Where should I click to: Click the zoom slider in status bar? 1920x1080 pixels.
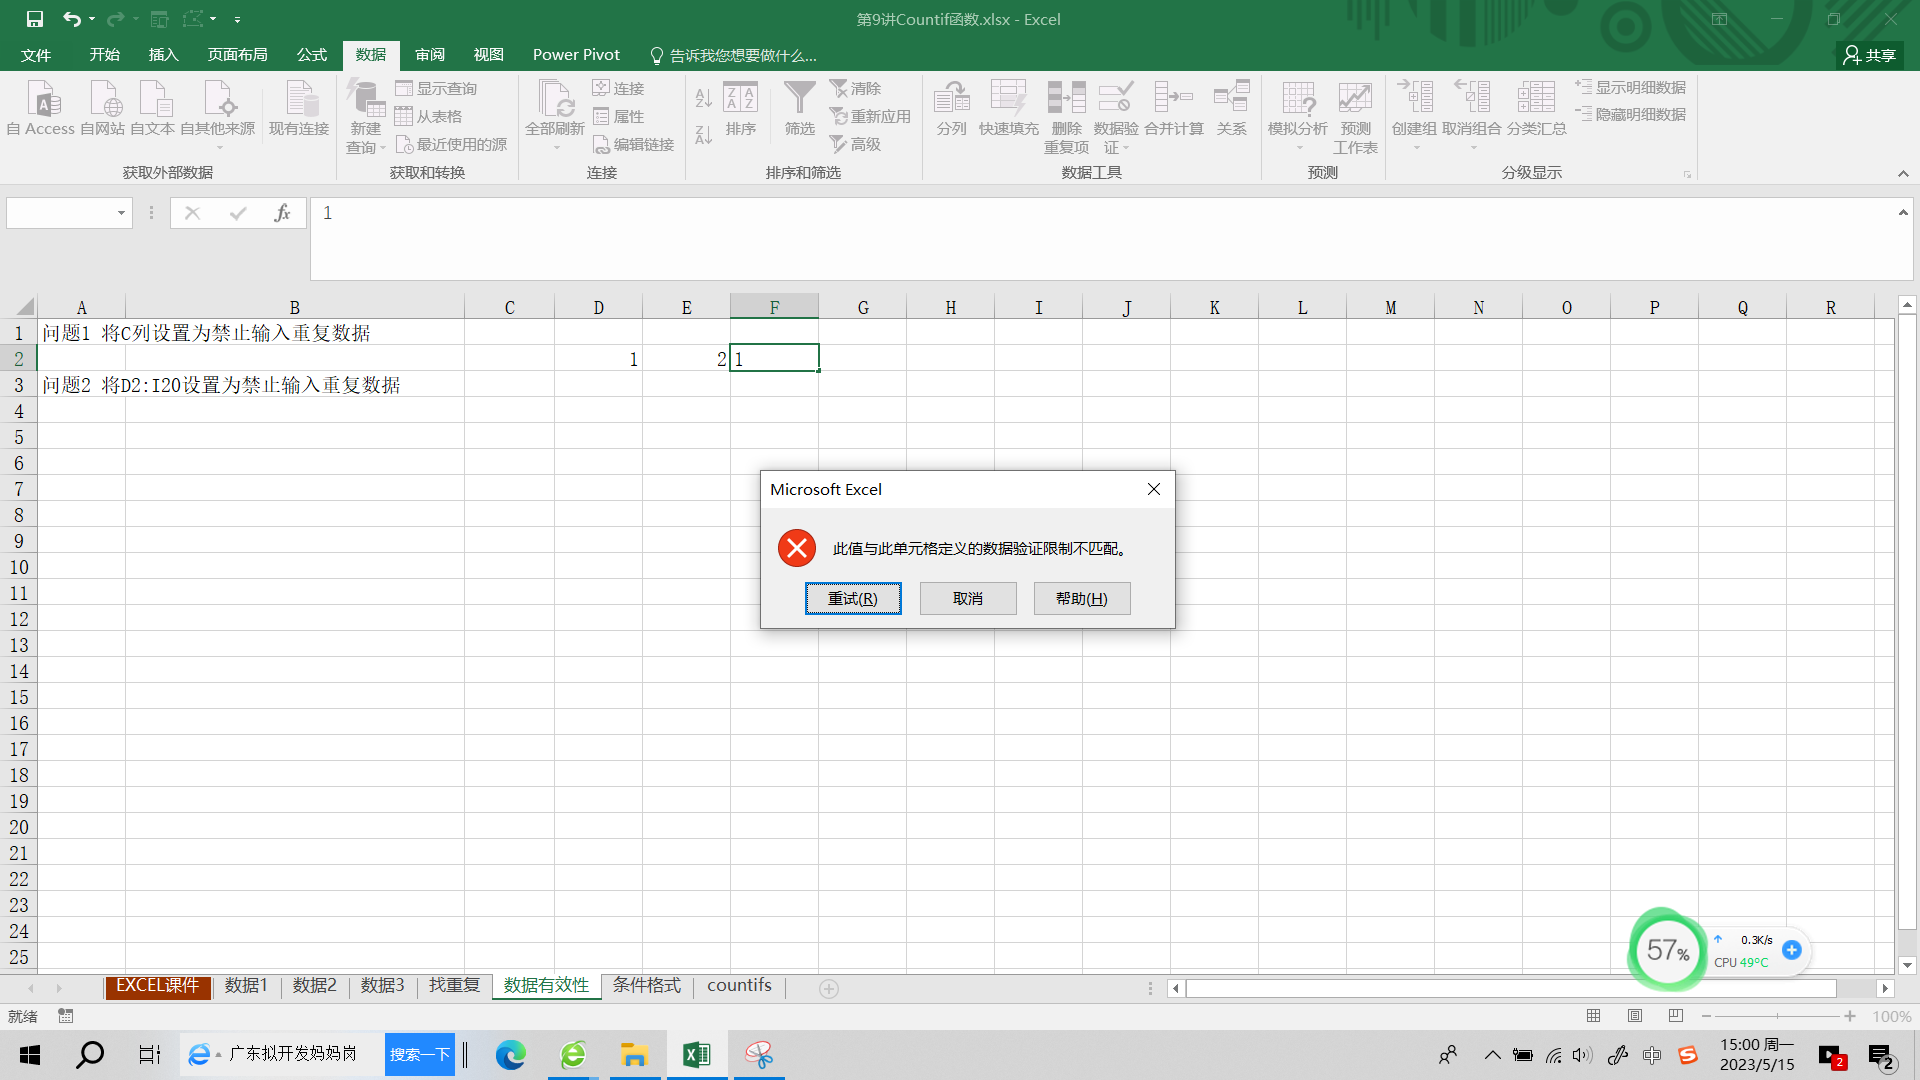coord(1777,1016)
